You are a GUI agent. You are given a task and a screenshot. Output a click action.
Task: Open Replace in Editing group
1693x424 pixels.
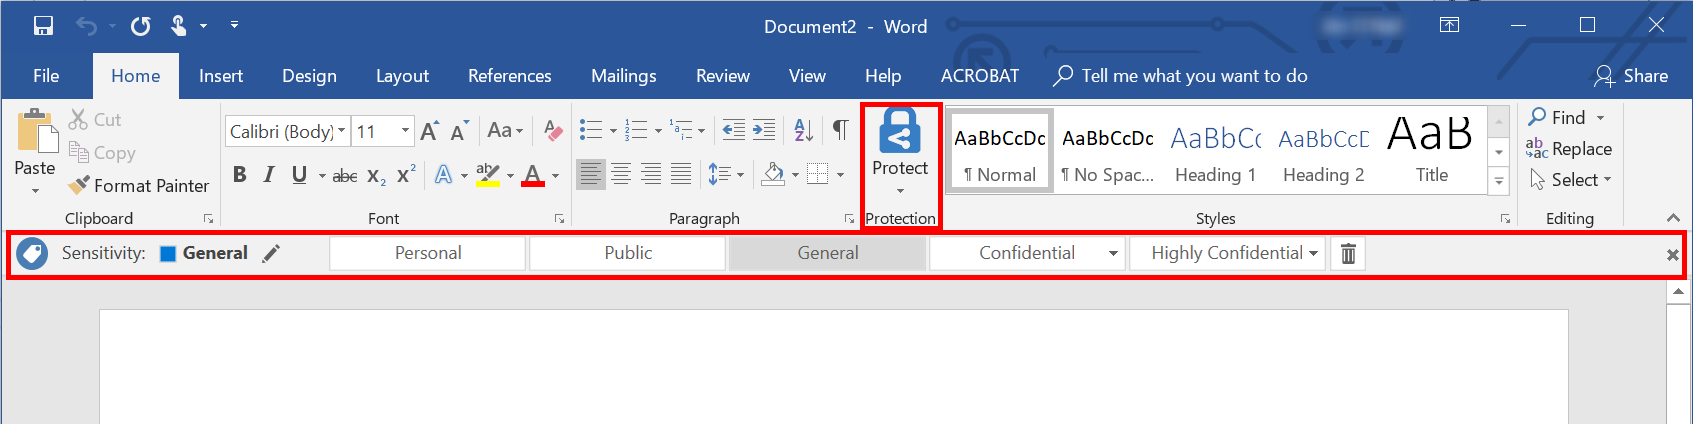coord(1569,149)
